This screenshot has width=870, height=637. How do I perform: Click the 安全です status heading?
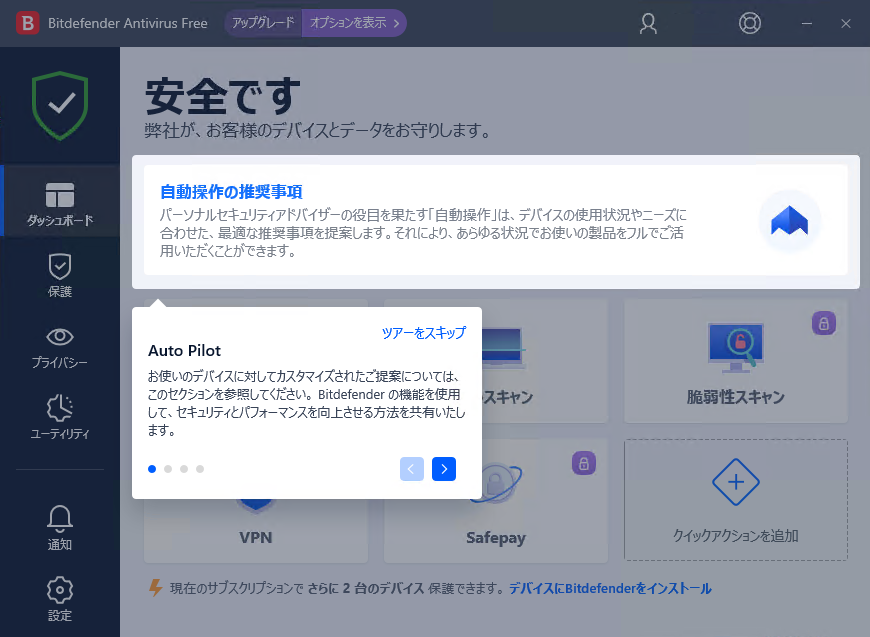click(223, 96)
